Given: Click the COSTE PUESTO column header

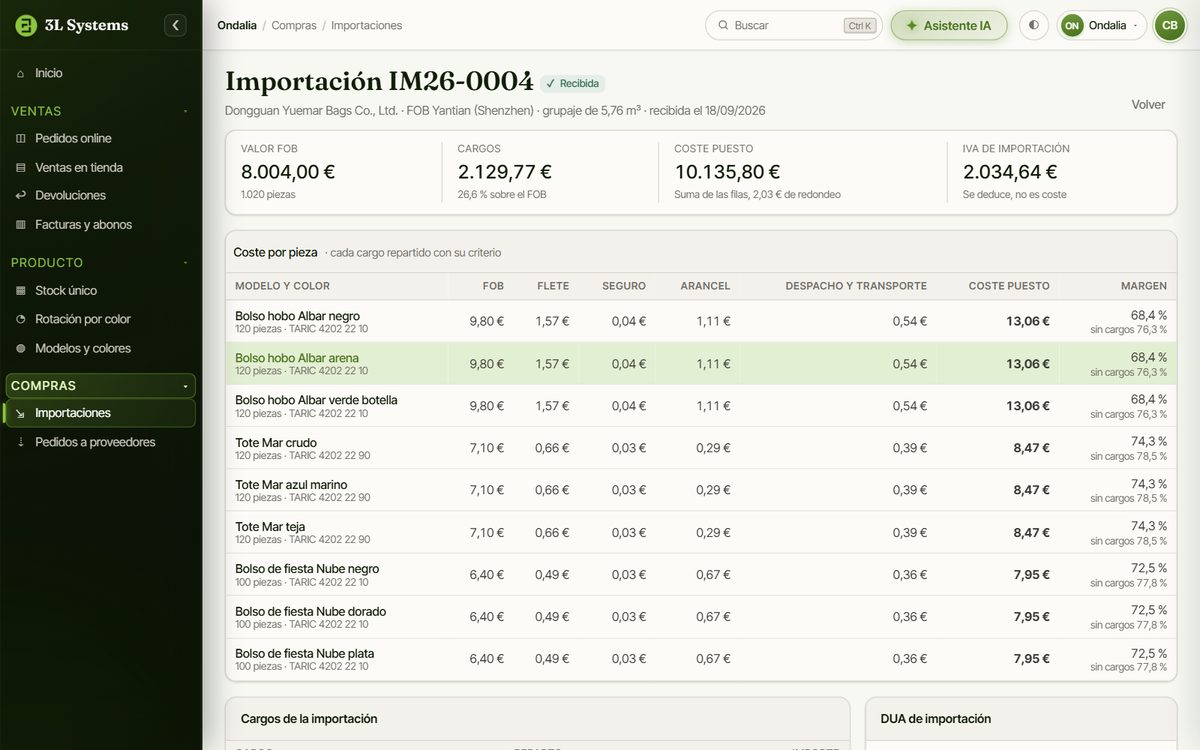Looking at the screenshot, I should [1009, 286].
